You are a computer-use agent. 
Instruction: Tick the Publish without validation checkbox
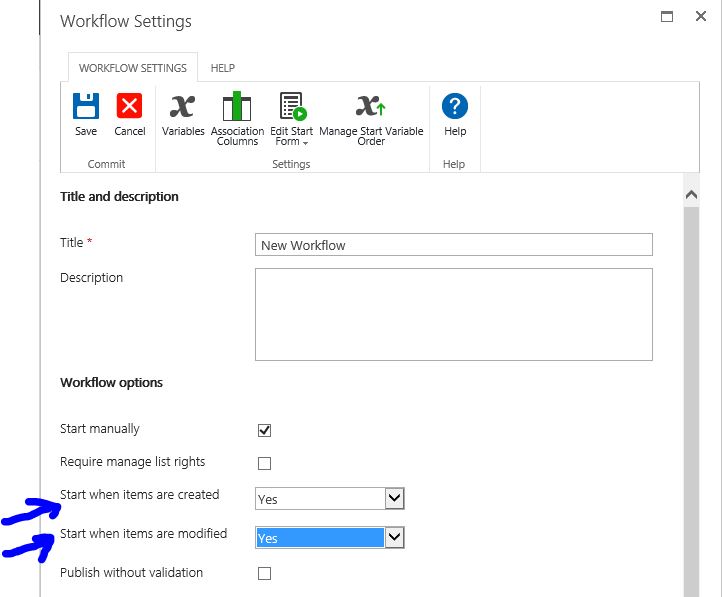tap(265, 574)
